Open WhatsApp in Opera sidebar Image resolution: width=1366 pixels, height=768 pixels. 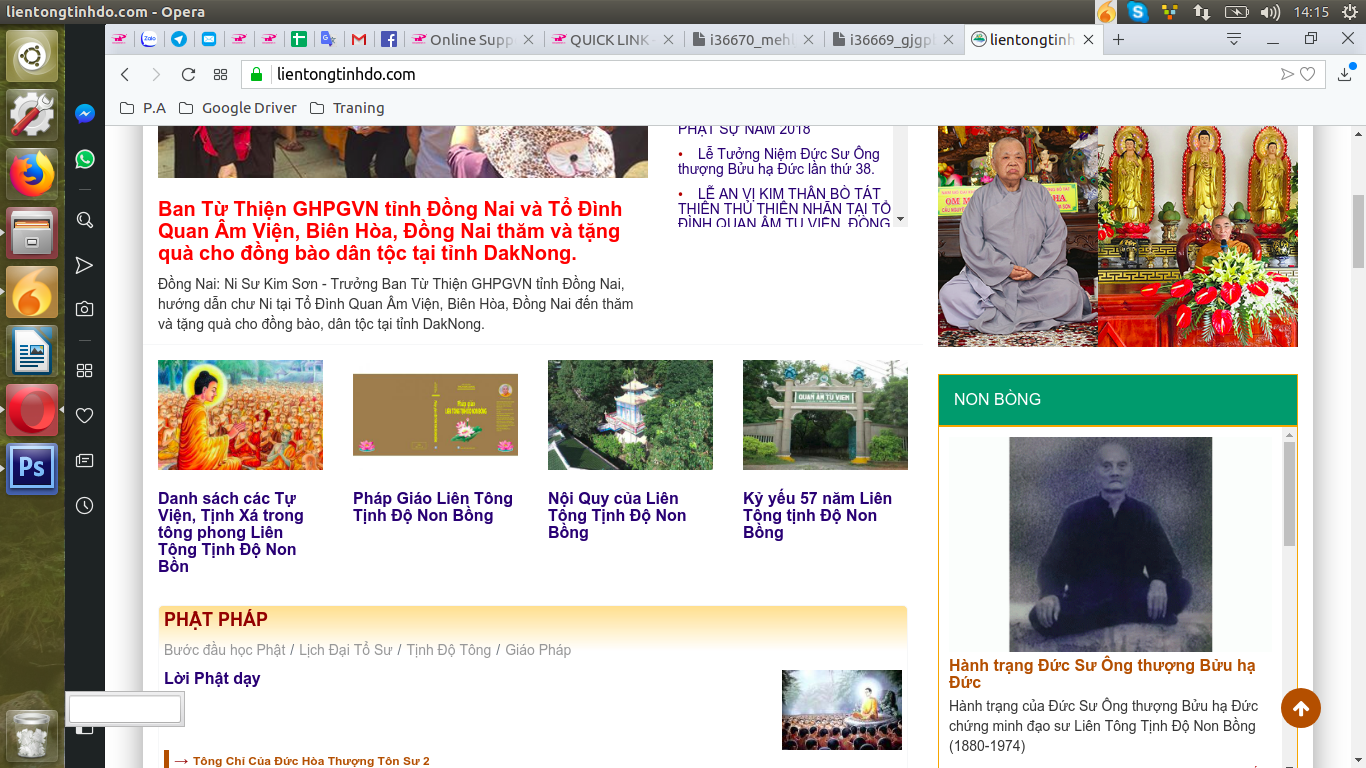85,159
